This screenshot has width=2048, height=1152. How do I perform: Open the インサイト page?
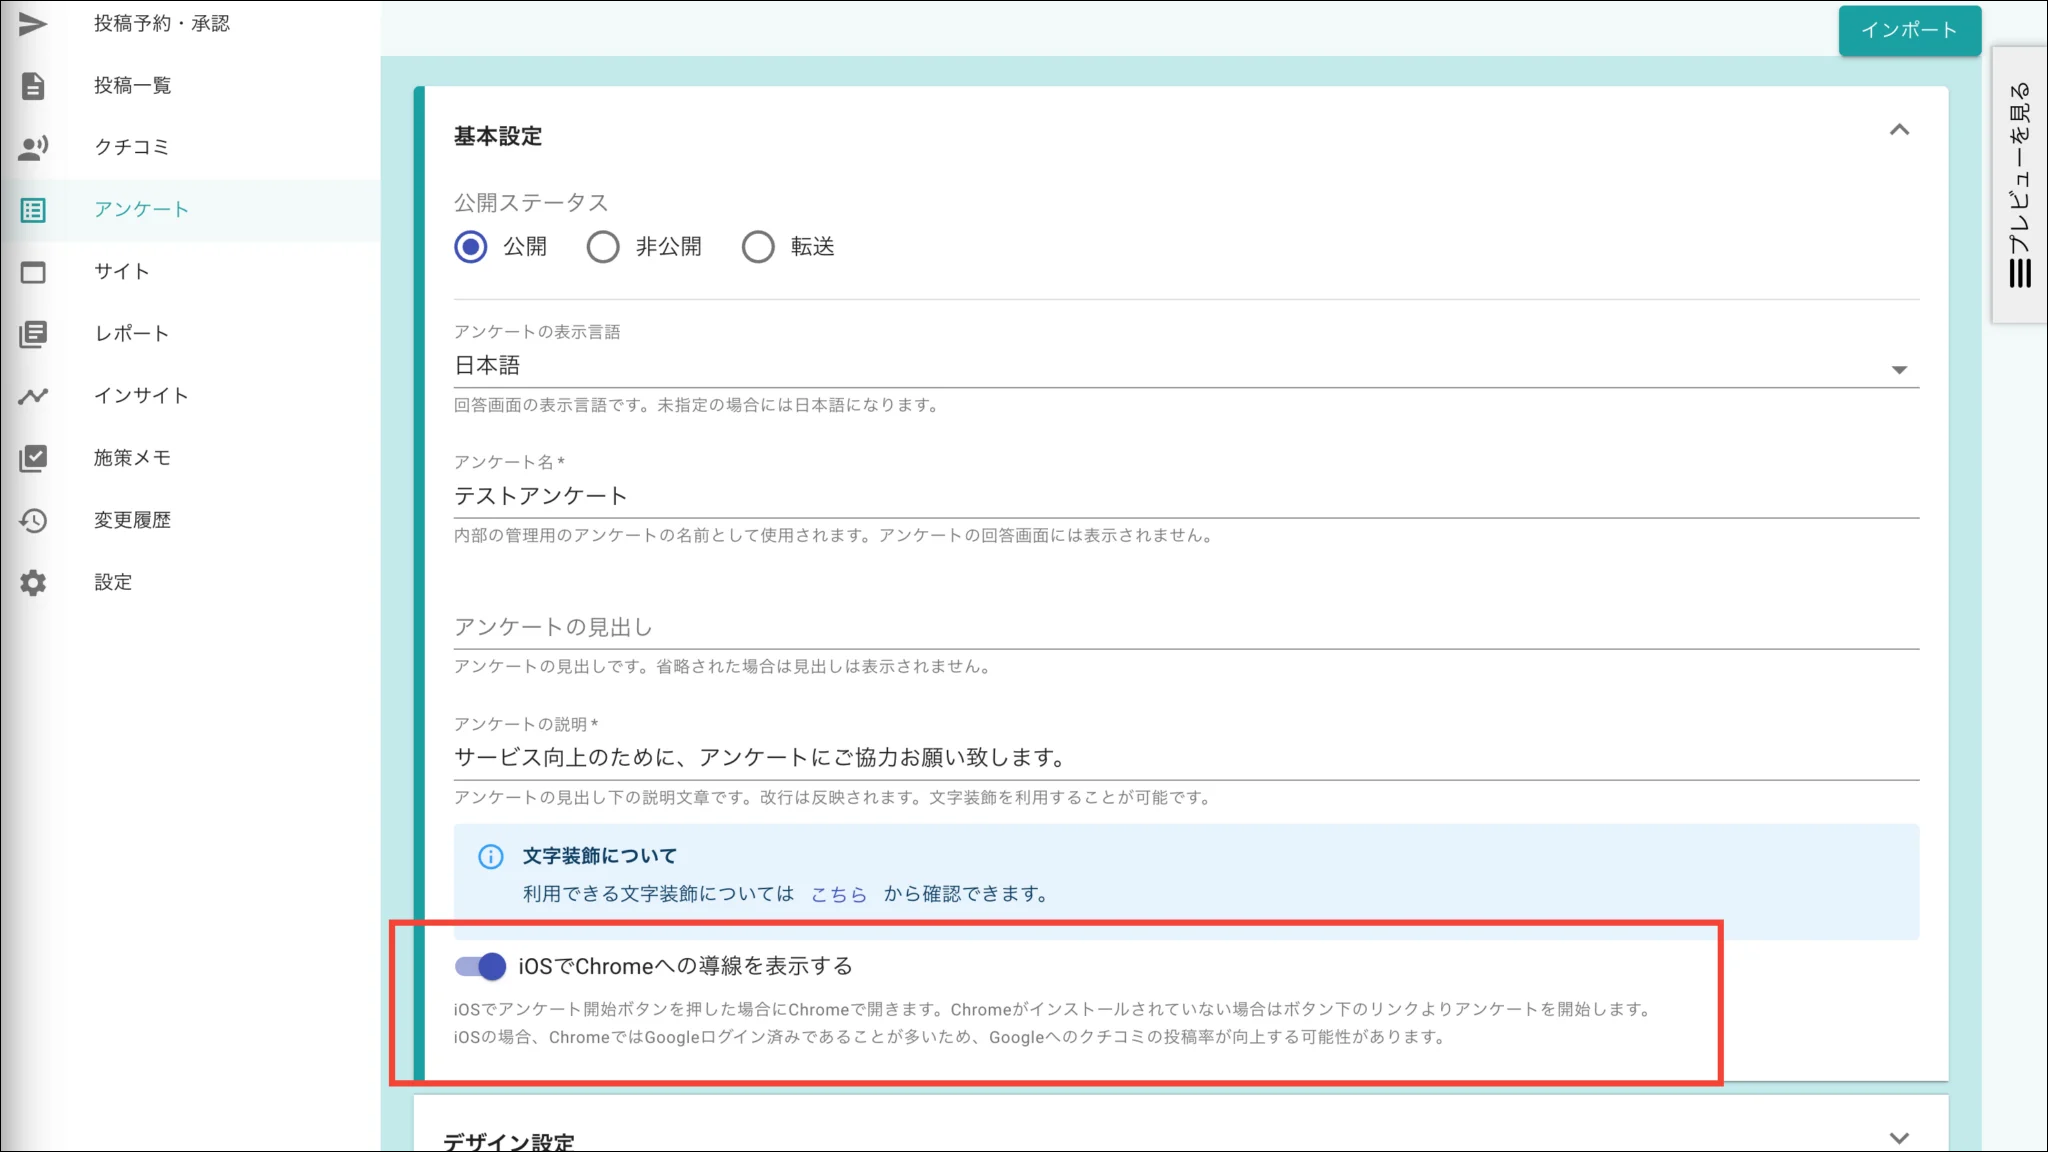190,396
